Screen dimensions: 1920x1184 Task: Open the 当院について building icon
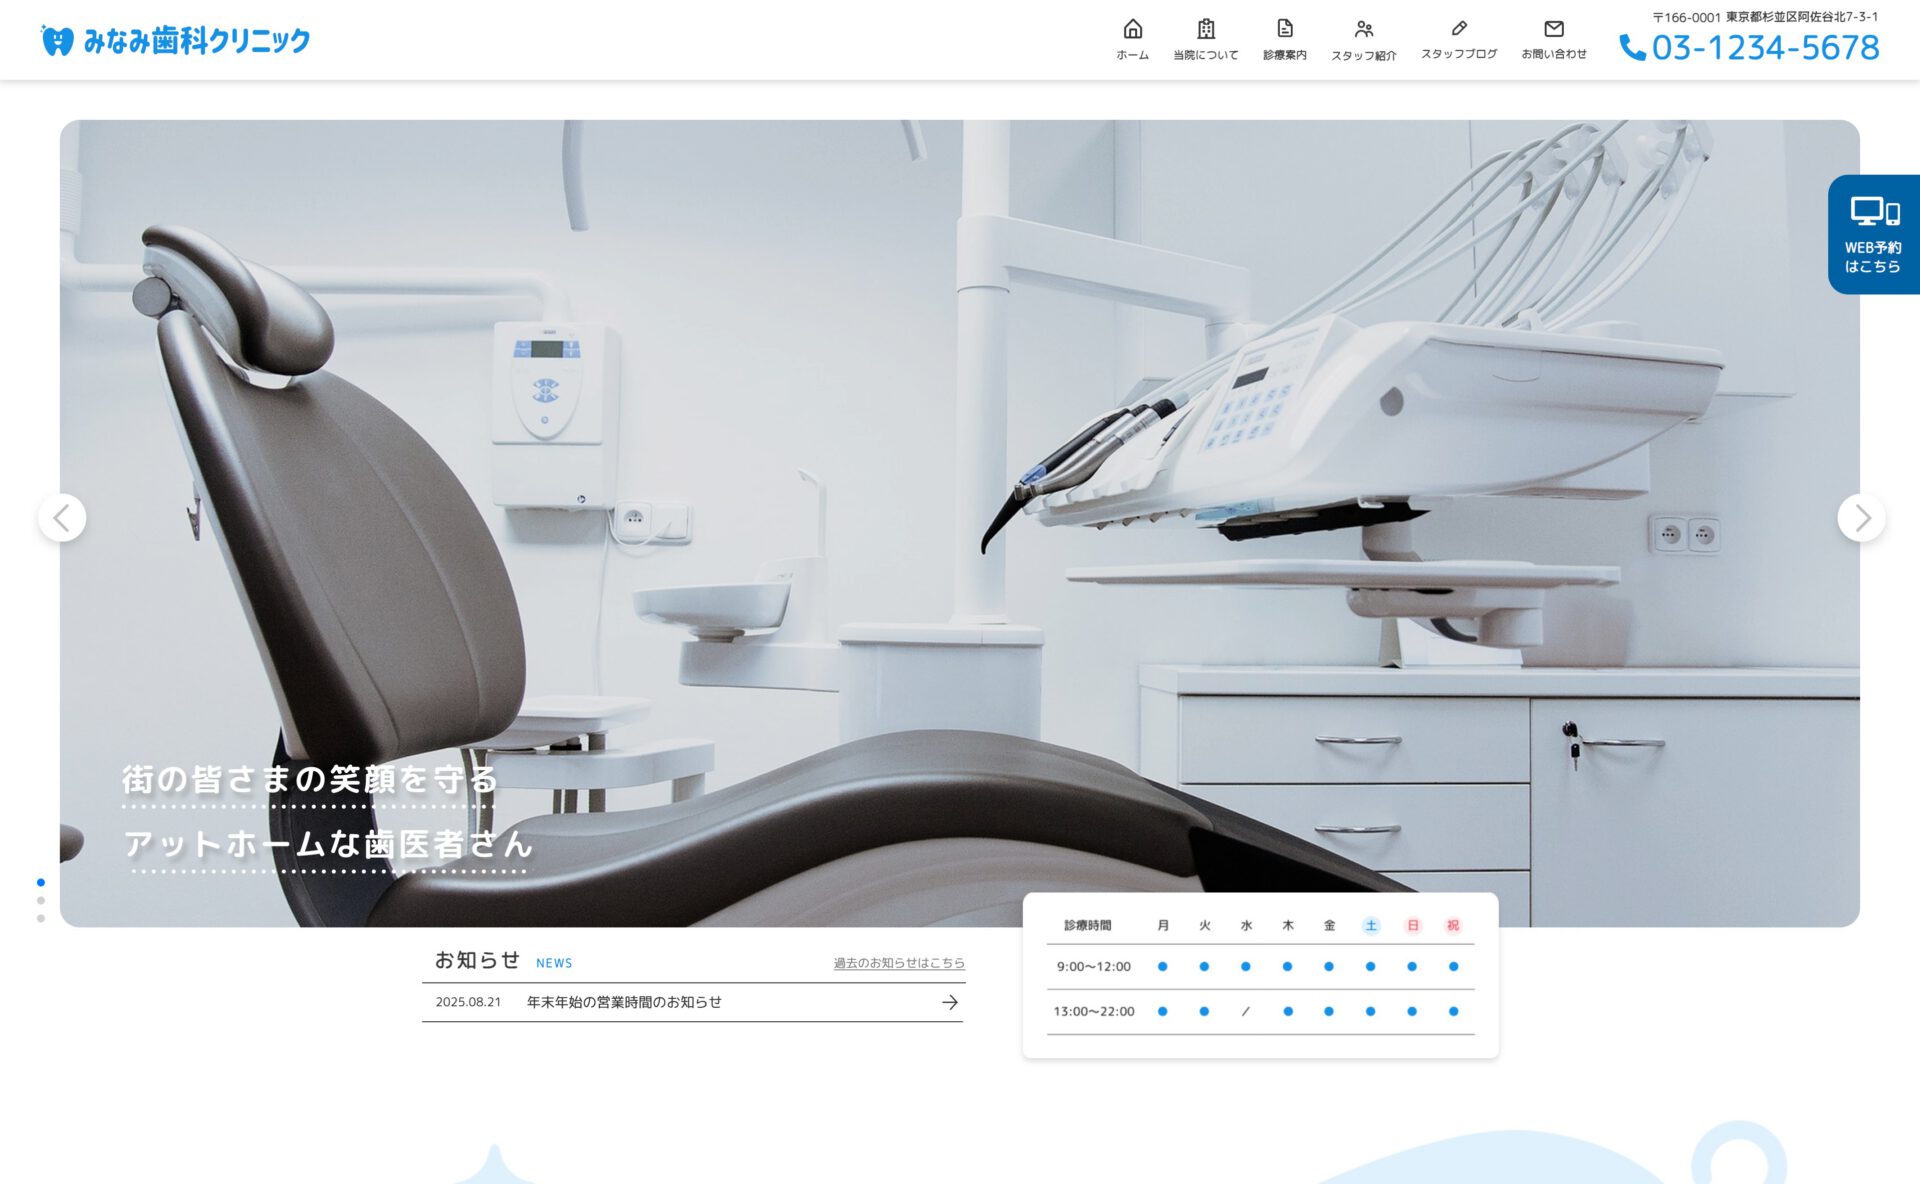pos(1206,29)
